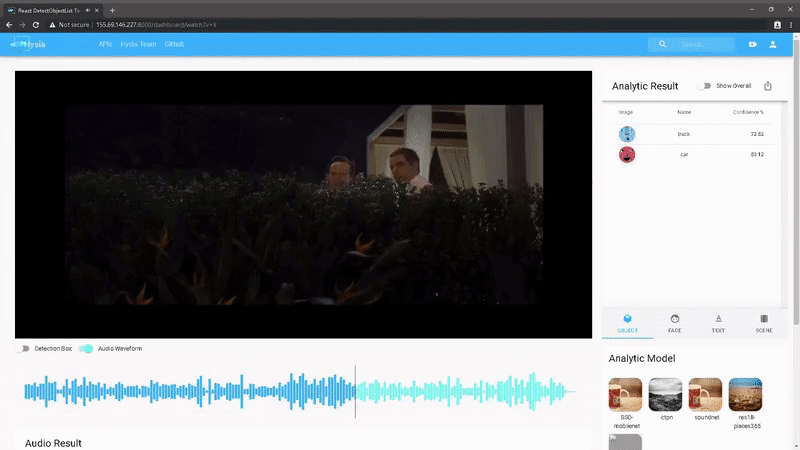Switch to the FACE tab
This screenshot has width=800, height=450.
pyautogui.click(x=674, y=323)
